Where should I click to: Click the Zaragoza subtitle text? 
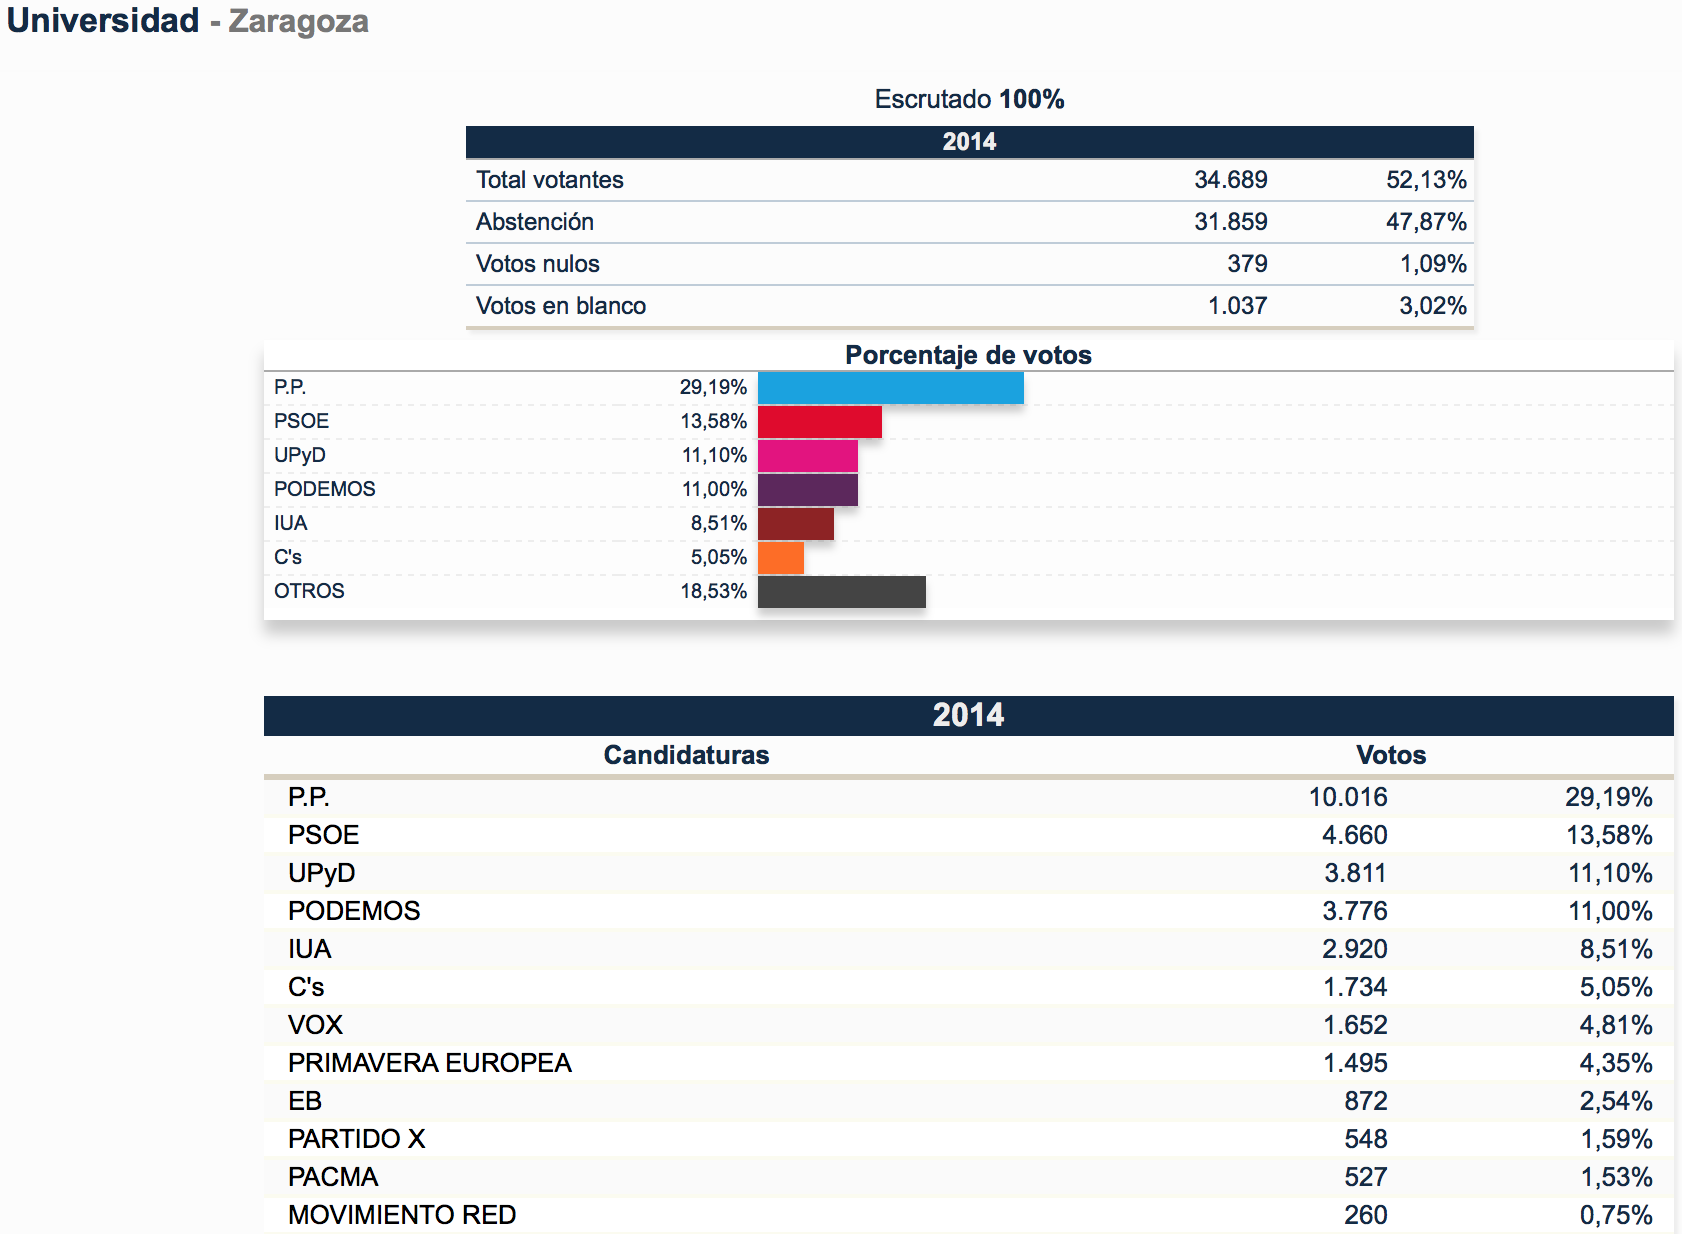pos(298,22)
